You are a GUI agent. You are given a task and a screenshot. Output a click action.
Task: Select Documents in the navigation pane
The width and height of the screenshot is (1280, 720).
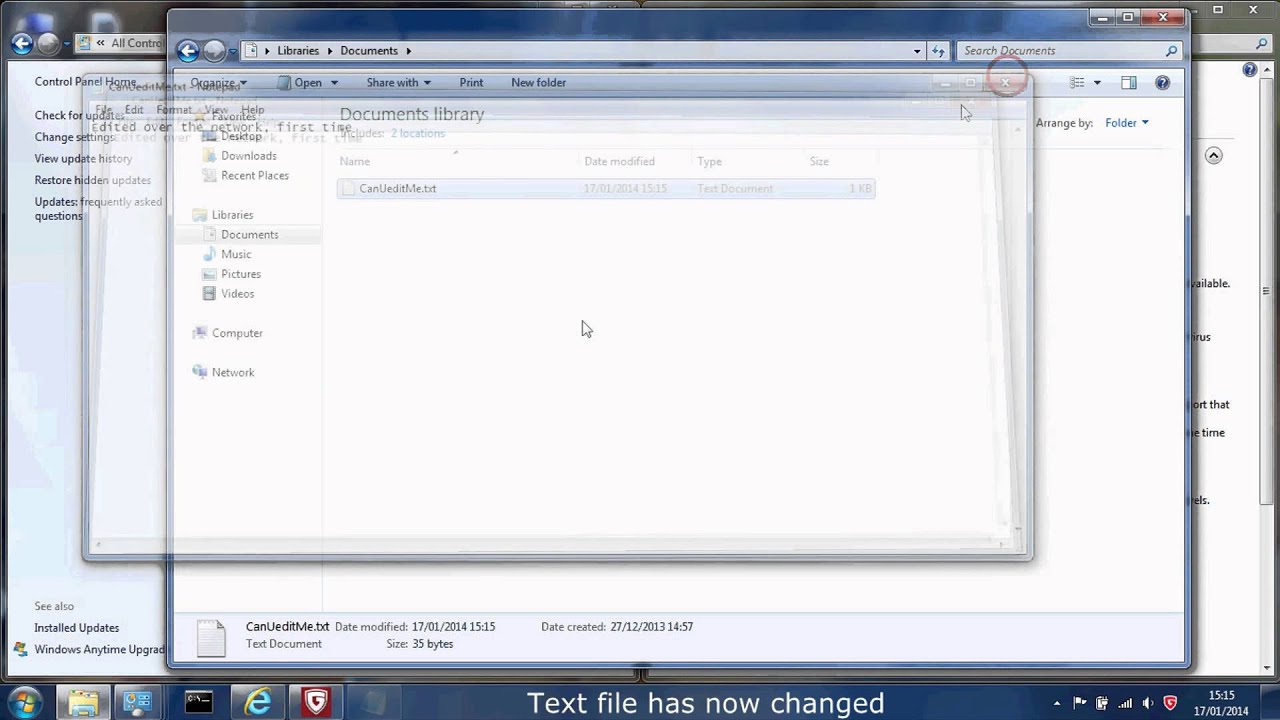click(249, 234)
